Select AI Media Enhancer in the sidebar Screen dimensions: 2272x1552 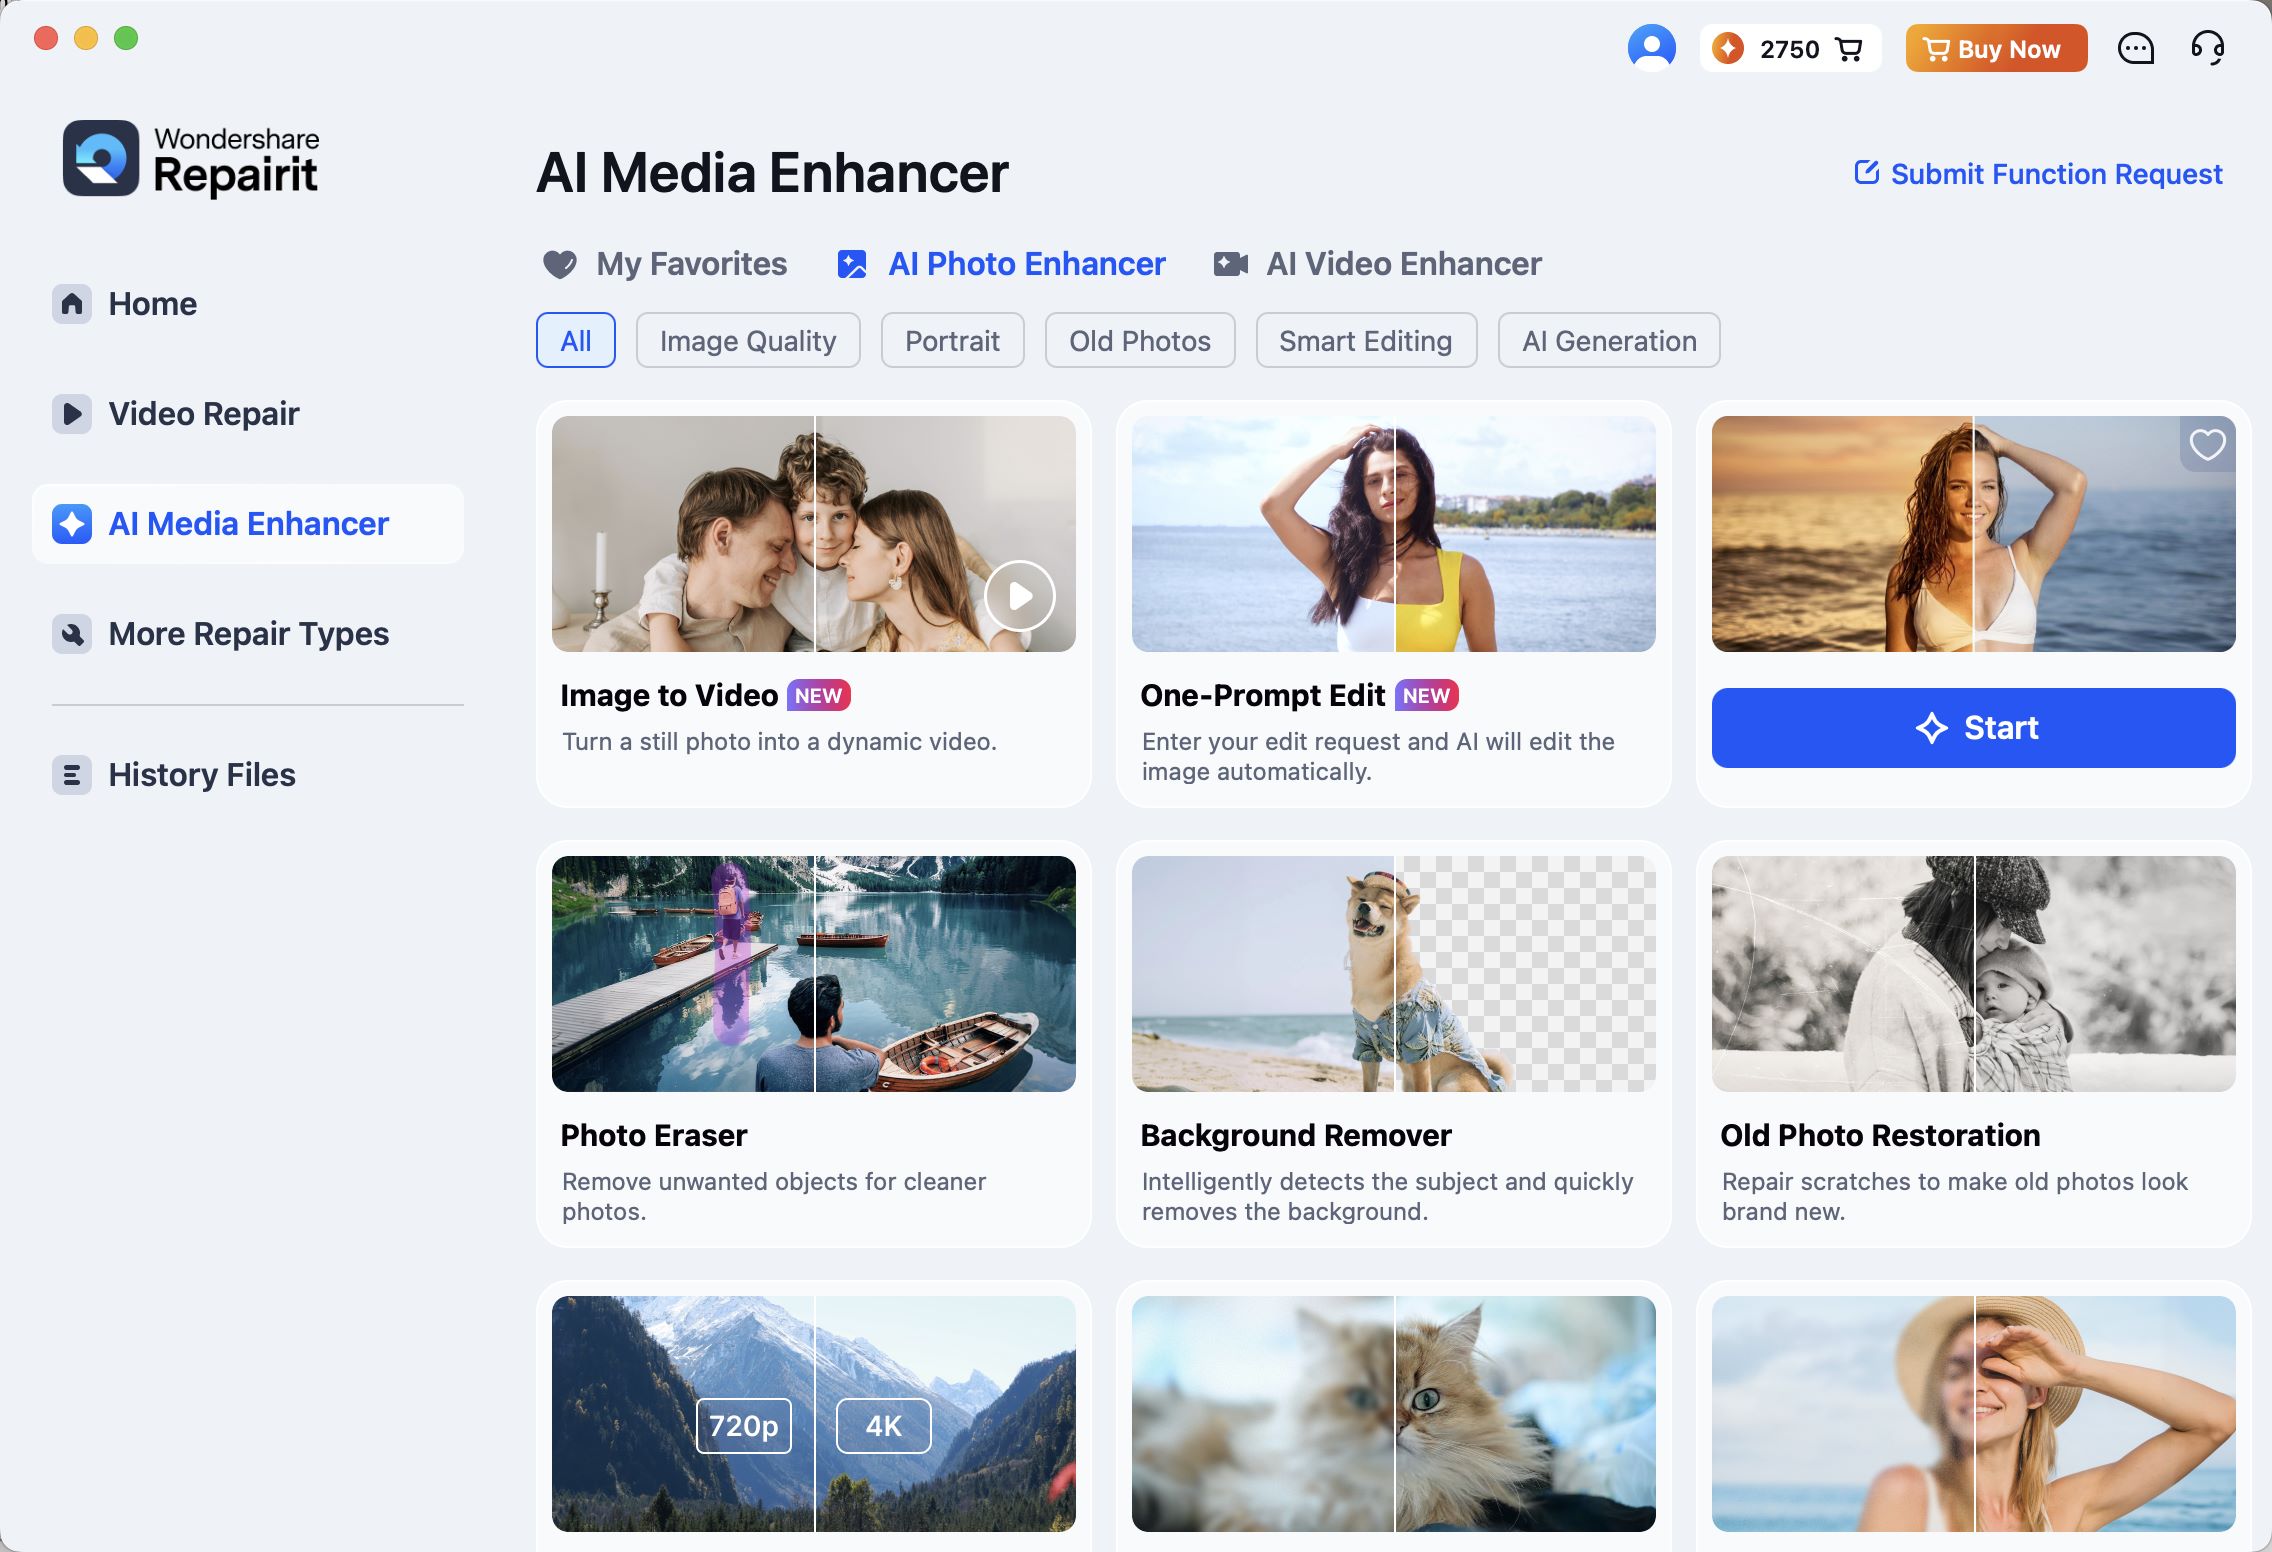(x=248, y=524)
